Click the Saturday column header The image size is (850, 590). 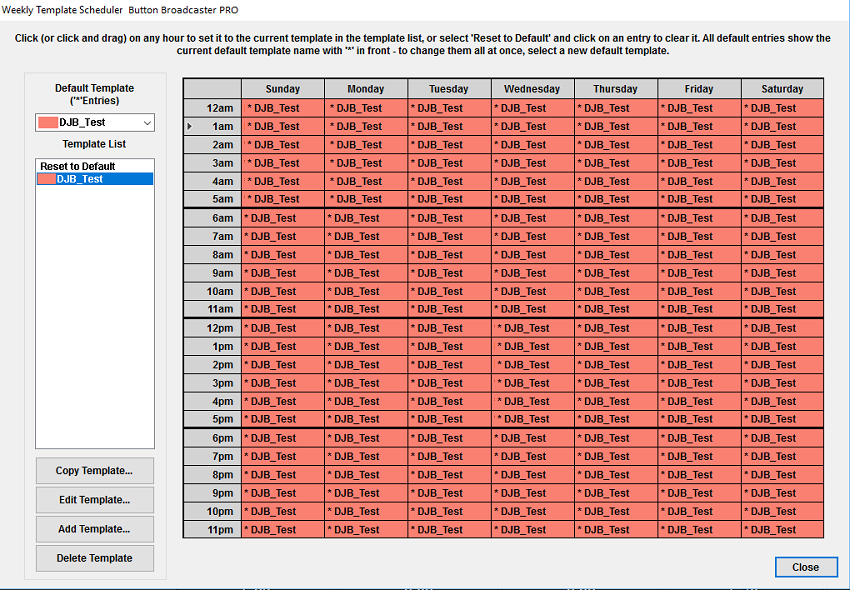point(782,89)
